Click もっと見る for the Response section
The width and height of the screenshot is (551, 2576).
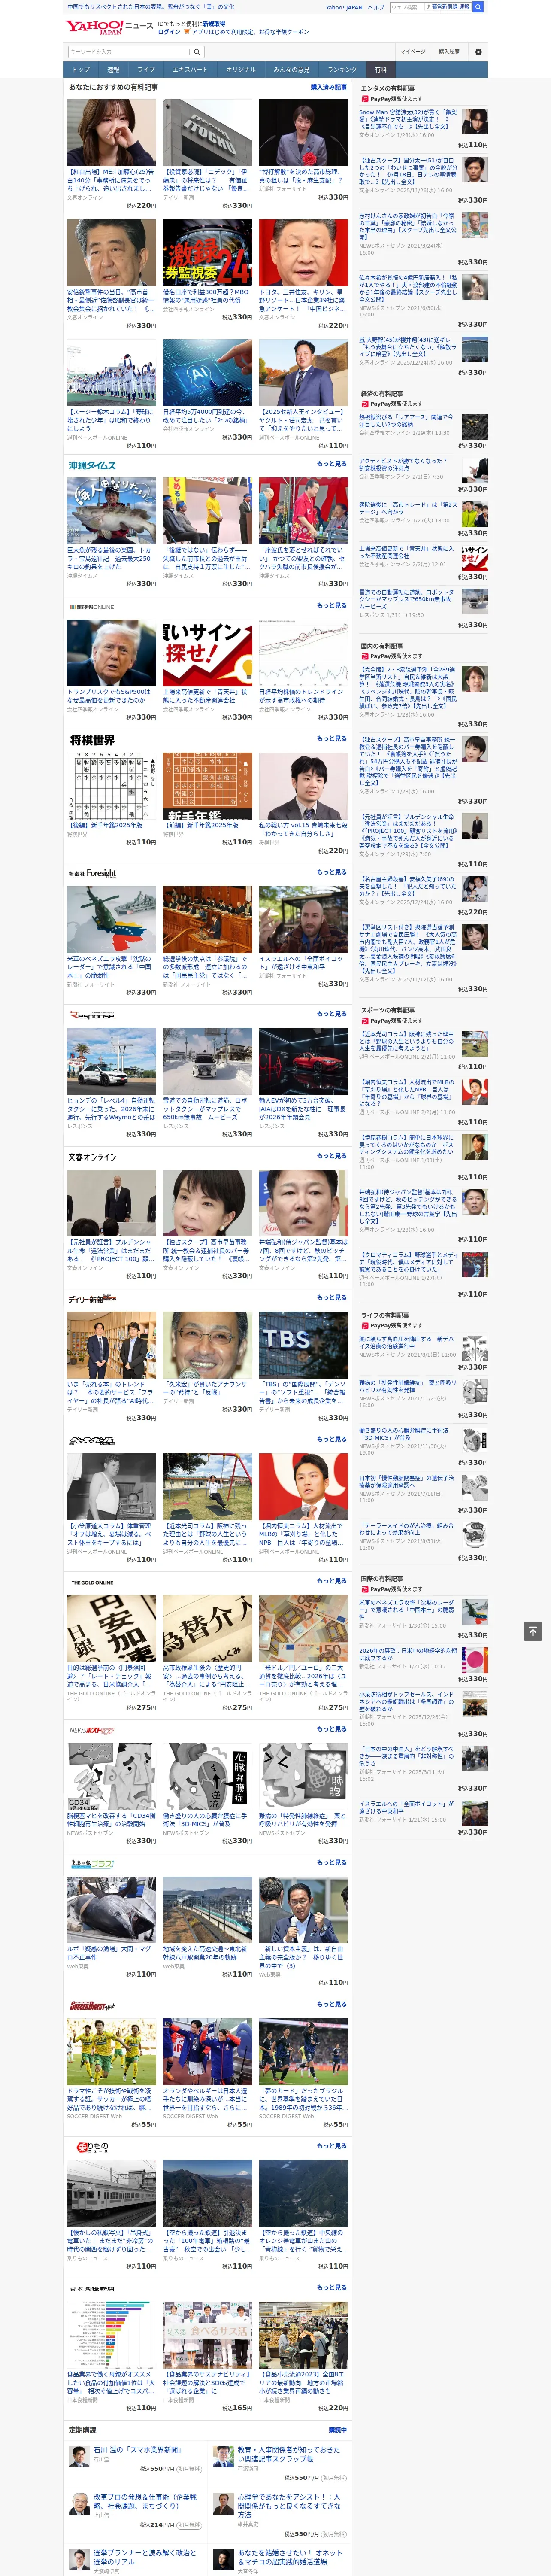332,1014
